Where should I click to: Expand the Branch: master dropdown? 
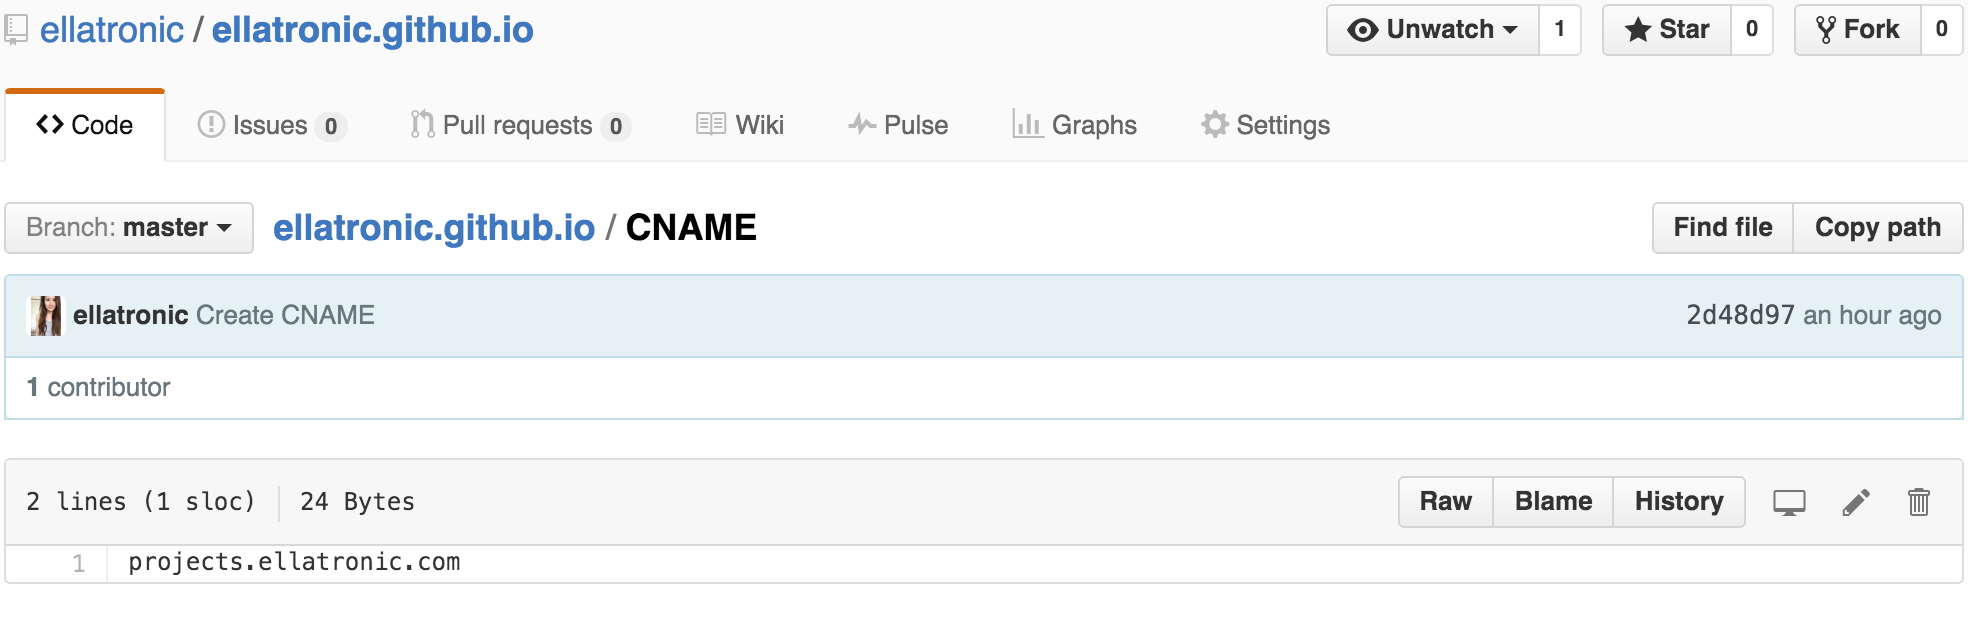coord(129,228)
